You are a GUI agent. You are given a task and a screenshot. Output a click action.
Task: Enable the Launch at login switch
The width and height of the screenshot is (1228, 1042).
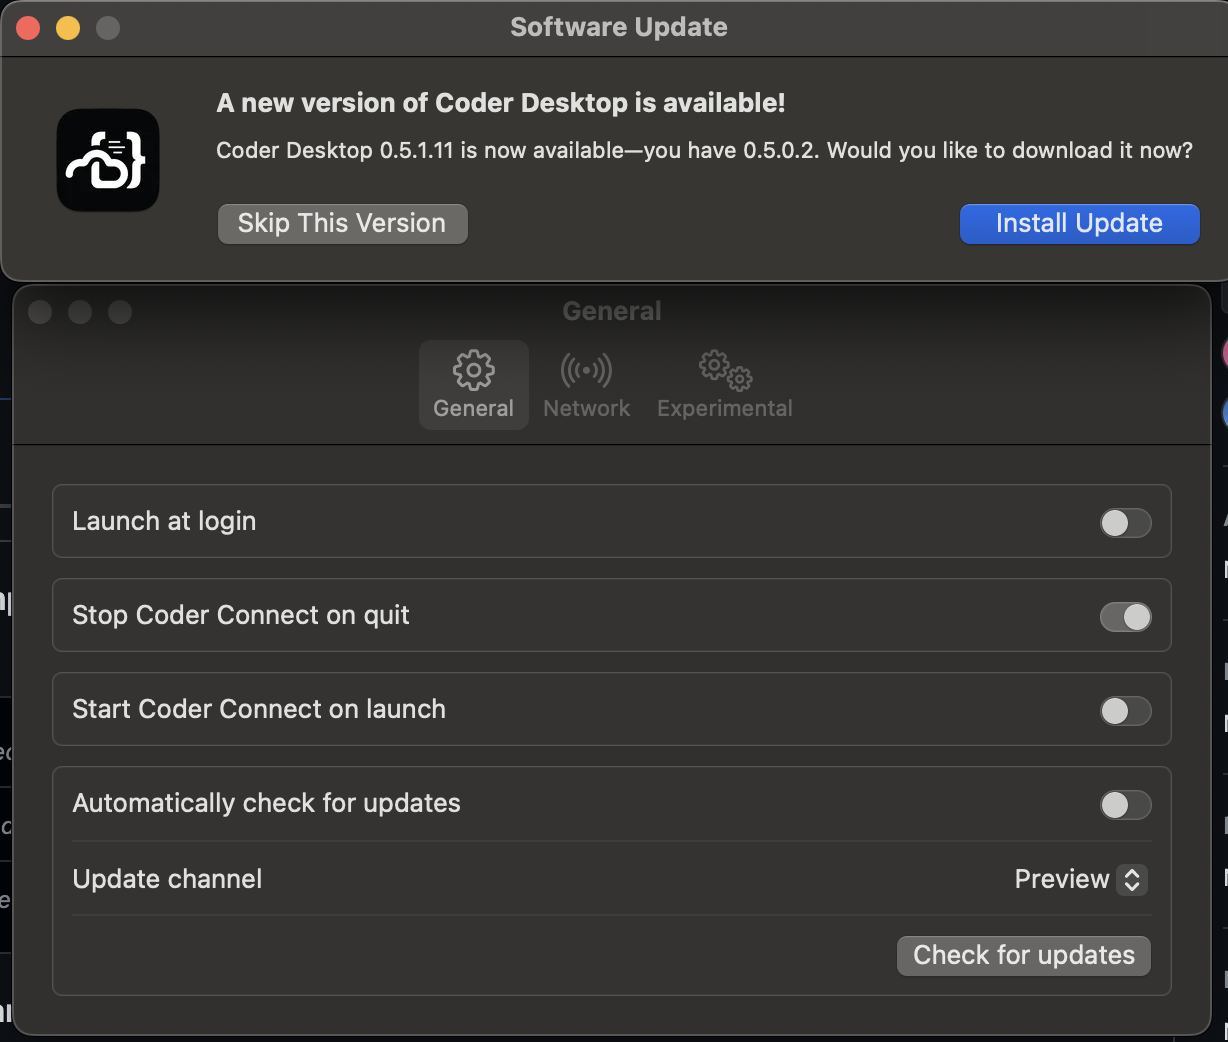(1125, 522)
